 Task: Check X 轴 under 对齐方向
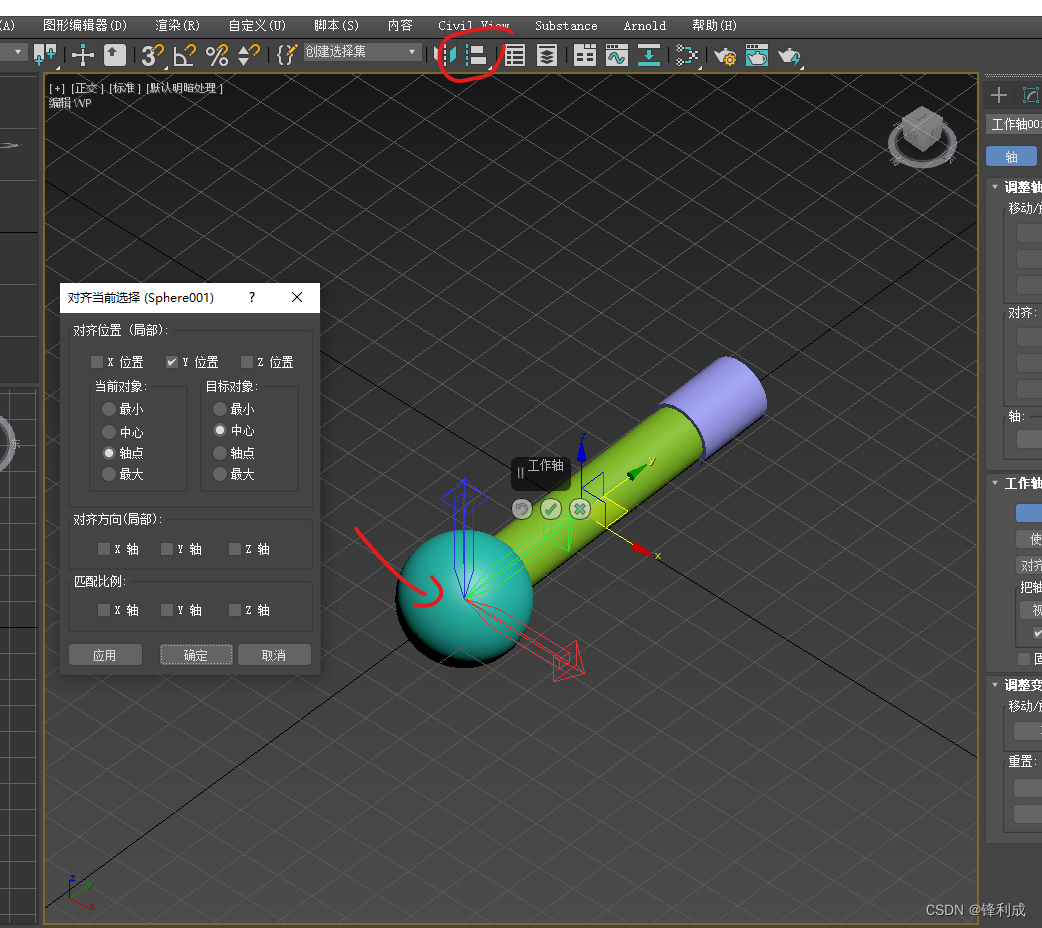coord(104,548)
